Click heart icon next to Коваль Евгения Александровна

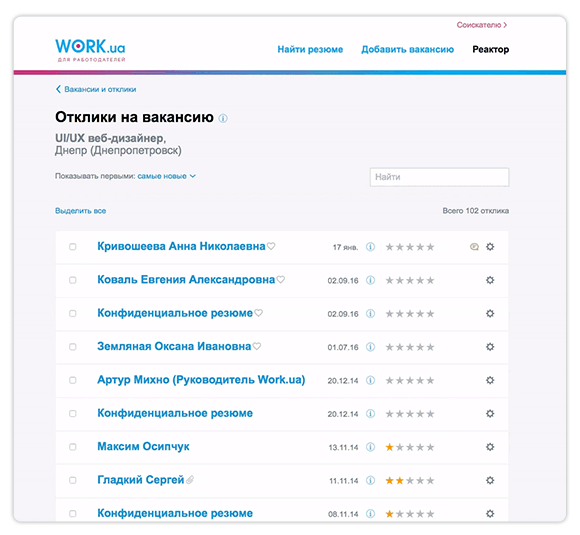pos(281,279)
